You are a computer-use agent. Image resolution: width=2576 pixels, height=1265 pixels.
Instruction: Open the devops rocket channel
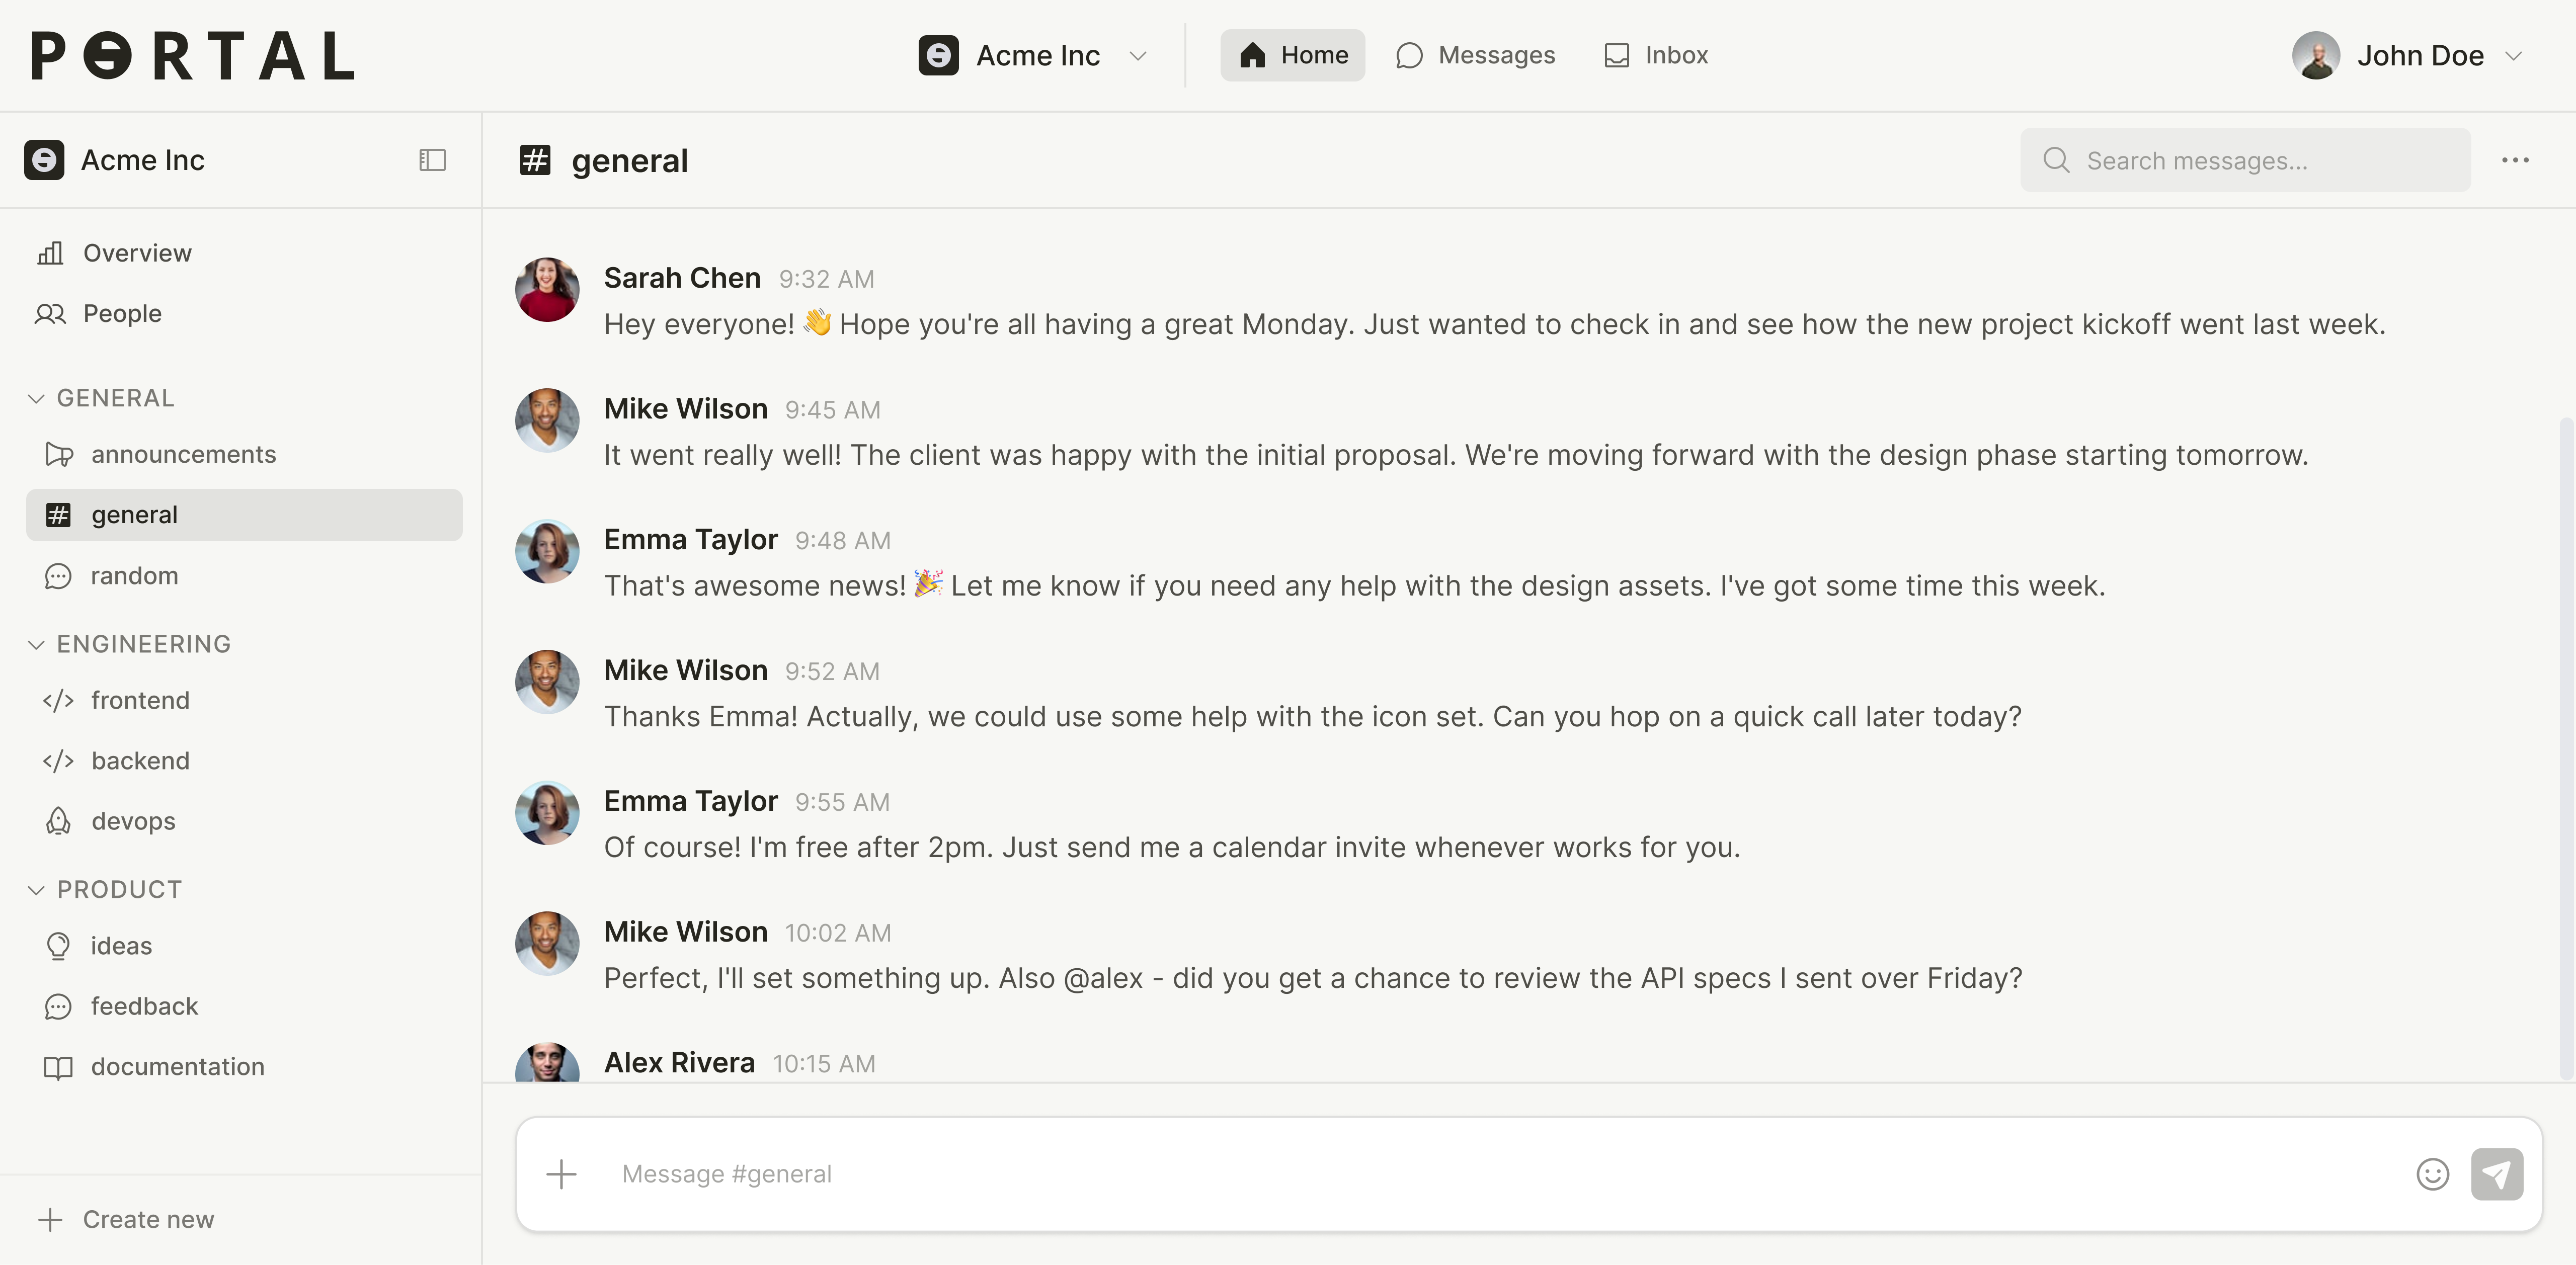coord(133,821)
